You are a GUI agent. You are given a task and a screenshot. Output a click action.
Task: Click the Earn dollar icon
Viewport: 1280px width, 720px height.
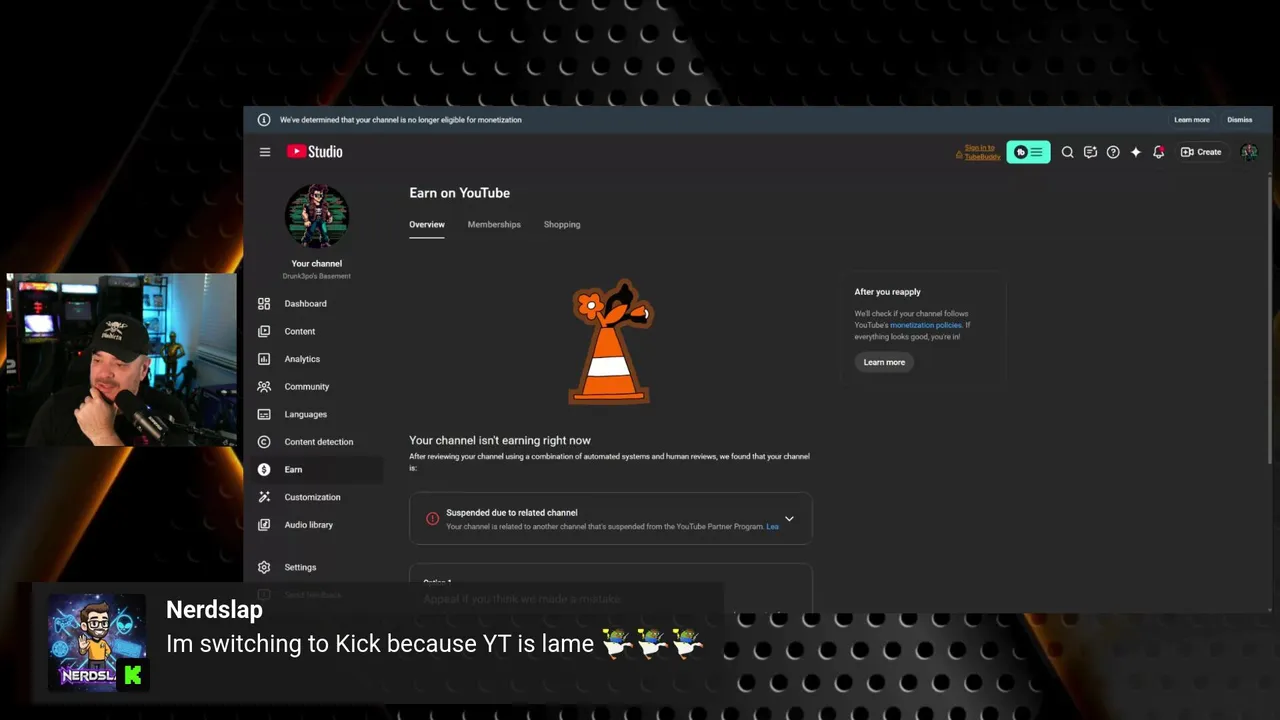point(264,469)
